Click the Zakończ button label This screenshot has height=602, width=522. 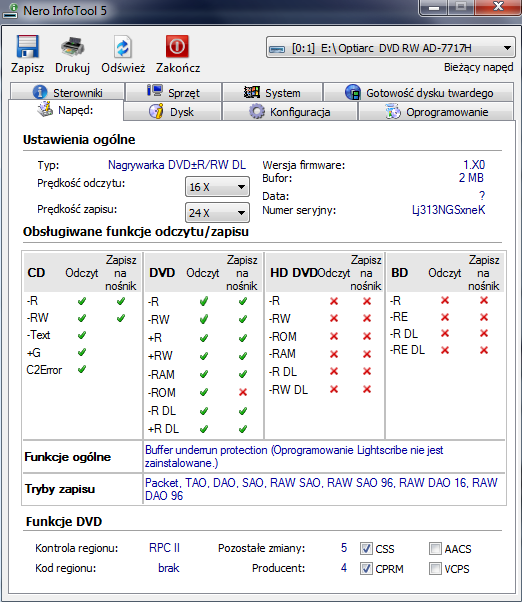tap(178, 68)
